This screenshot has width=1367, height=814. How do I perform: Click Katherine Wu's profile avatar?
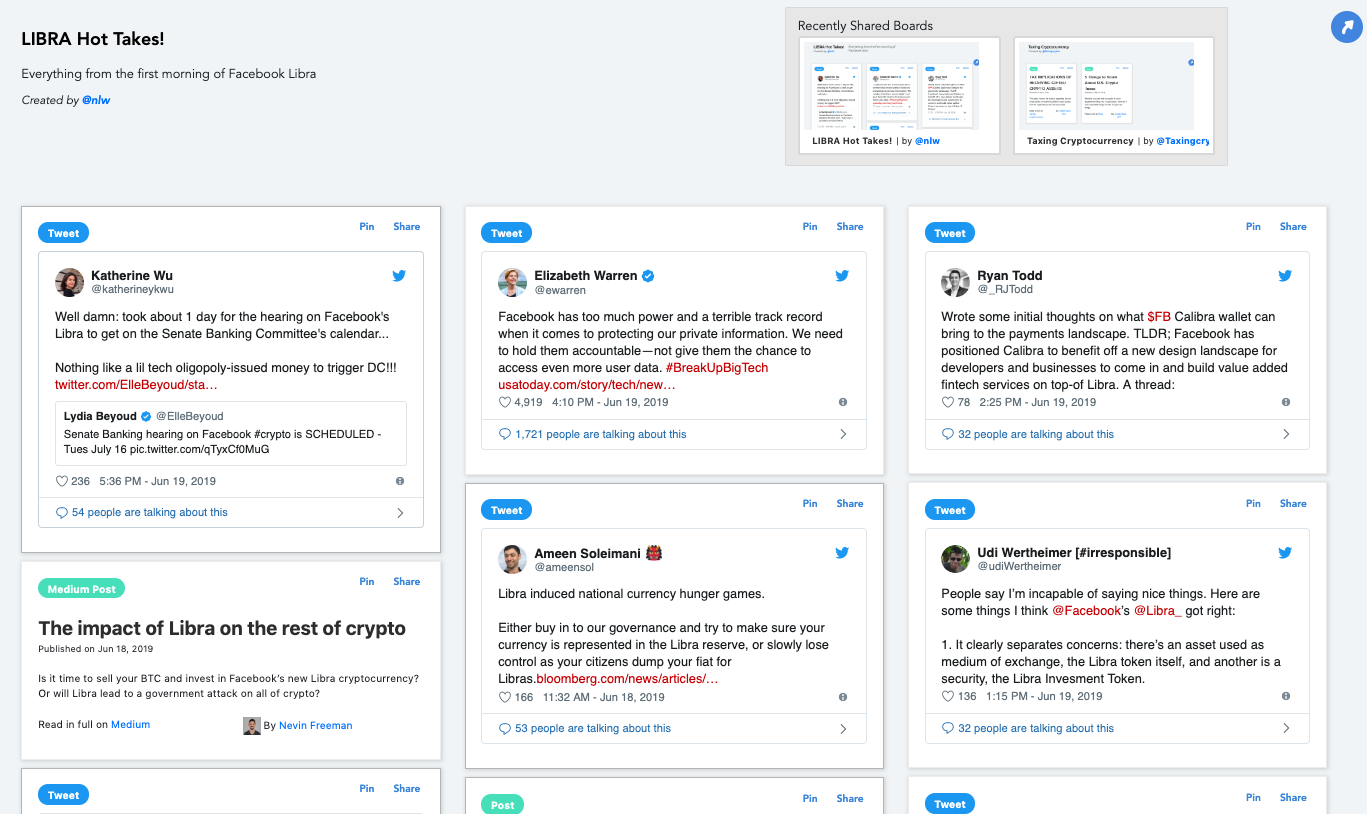pyautogui.click(x=69, y=282)
